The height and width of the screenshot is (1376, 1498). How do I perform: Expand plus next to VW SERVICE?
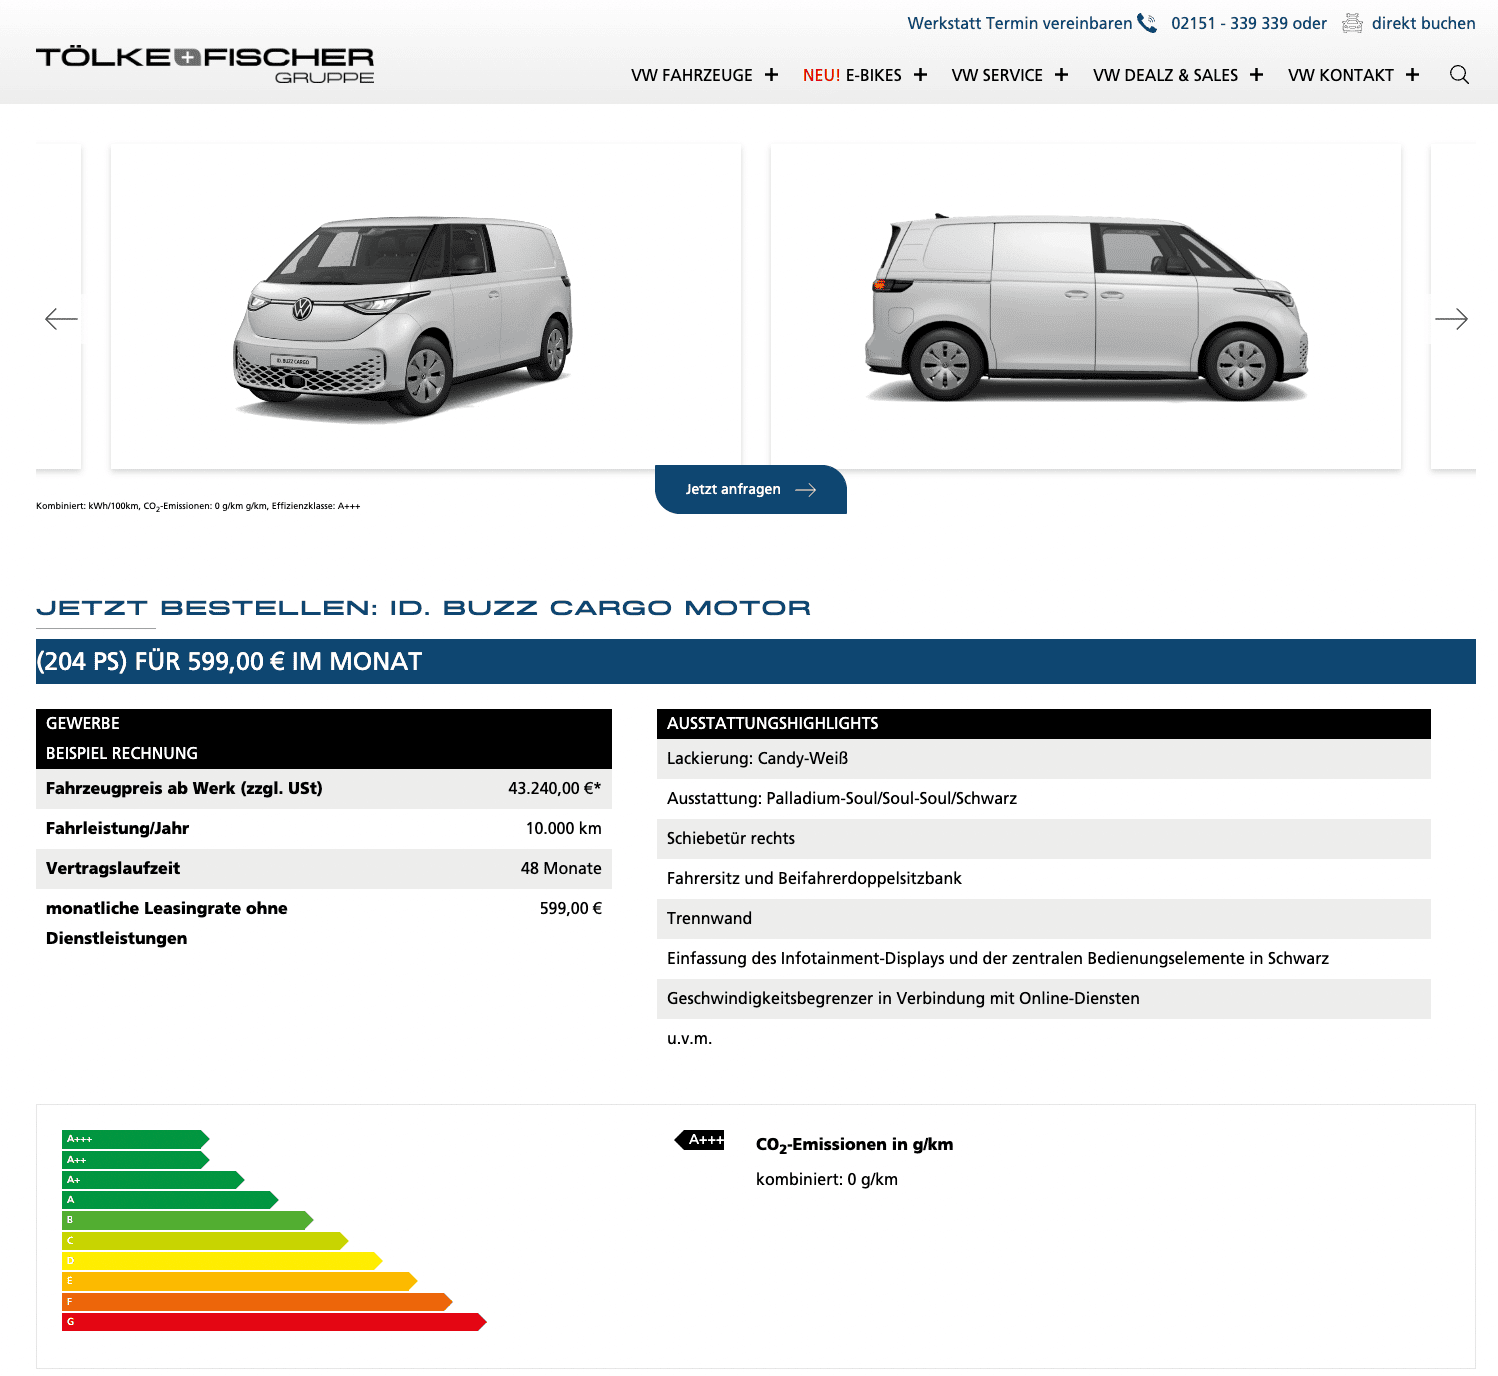click(1061, 75)
